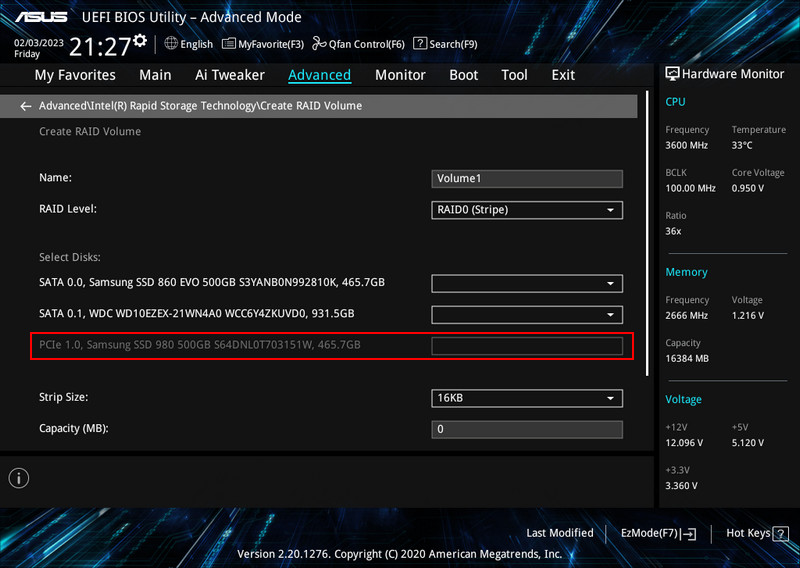Select the Exit tab
Viewport: 800px width, 568px height.
coord(563,75)
